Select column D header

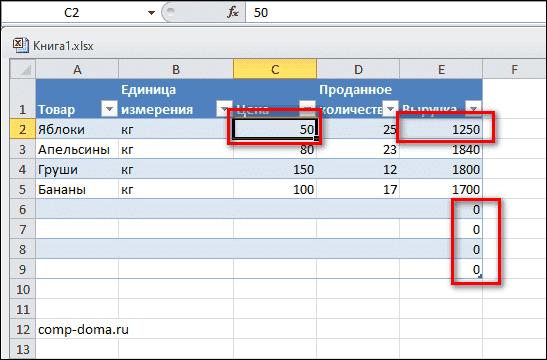[358, 69]
